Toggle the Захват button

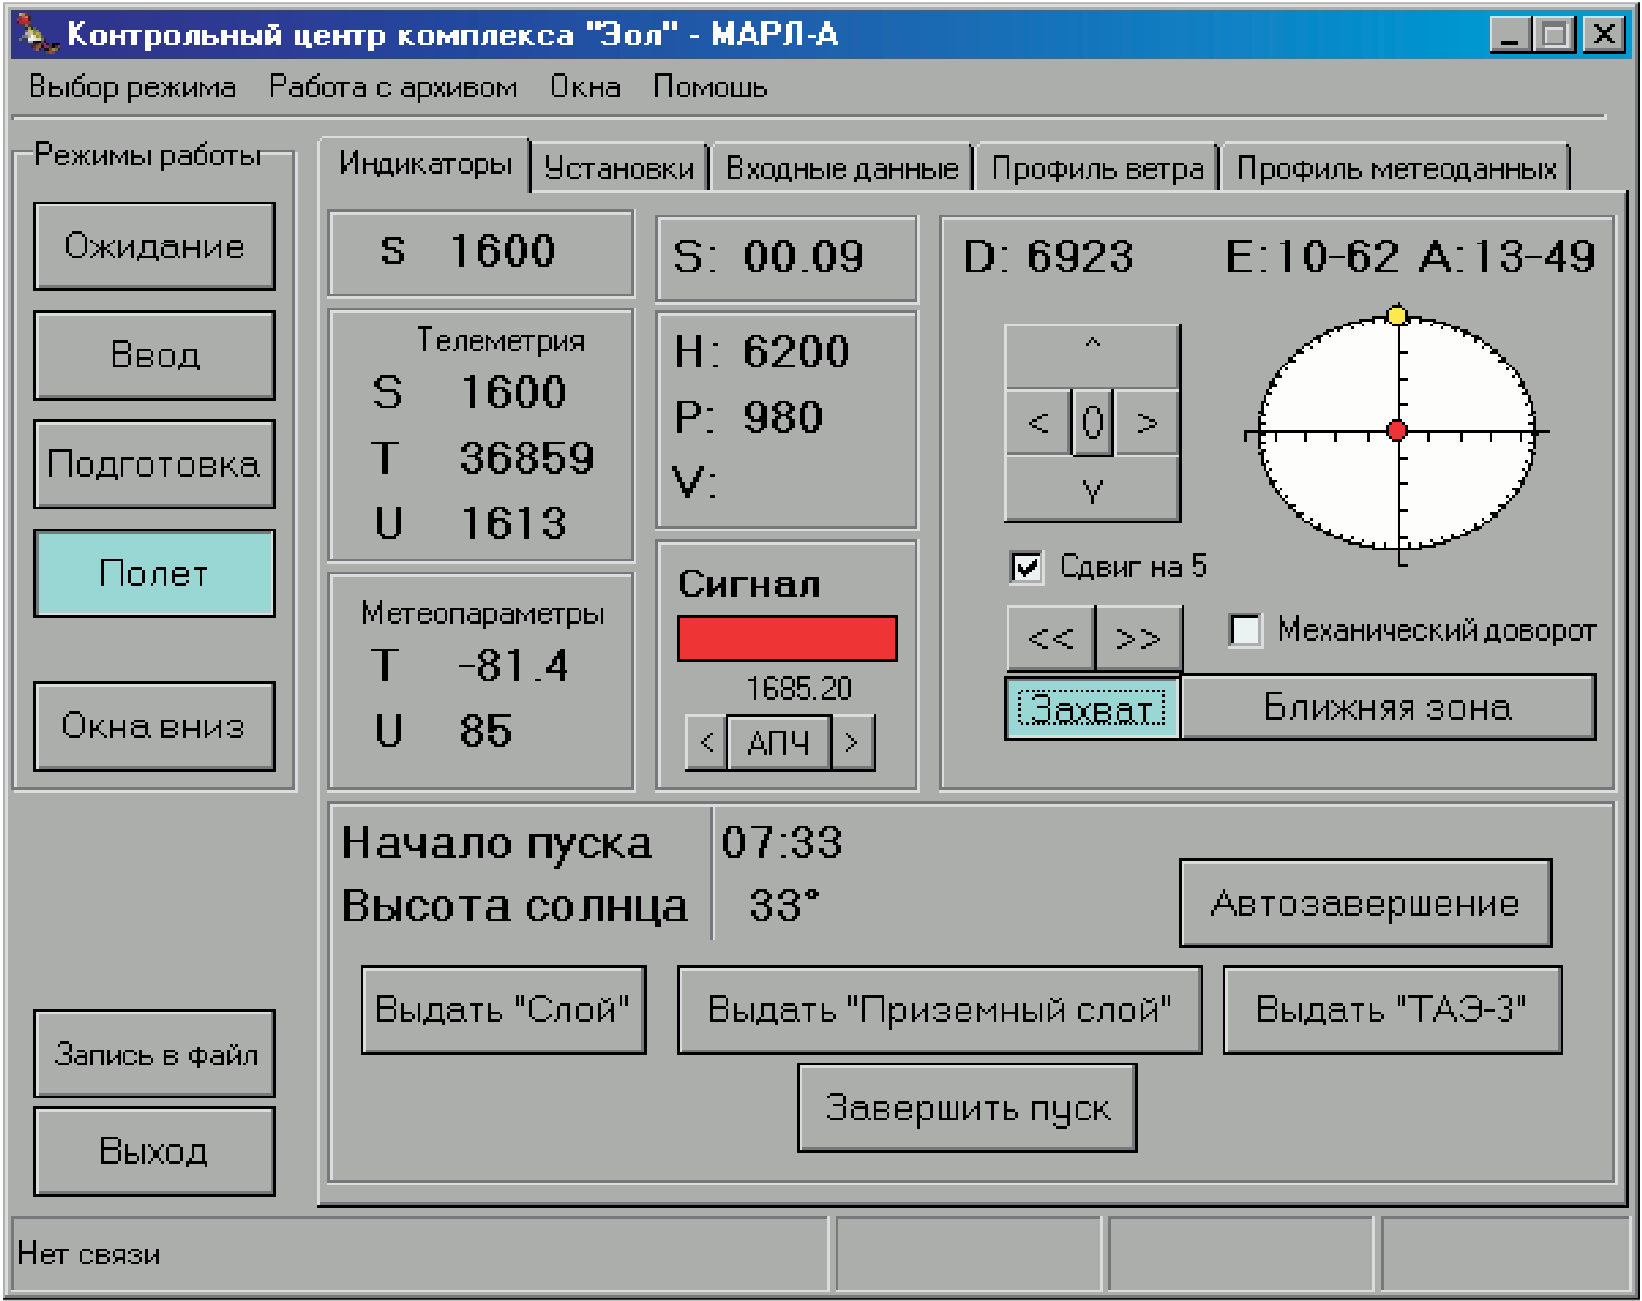pyautogui.click(x=1092, y=708)
